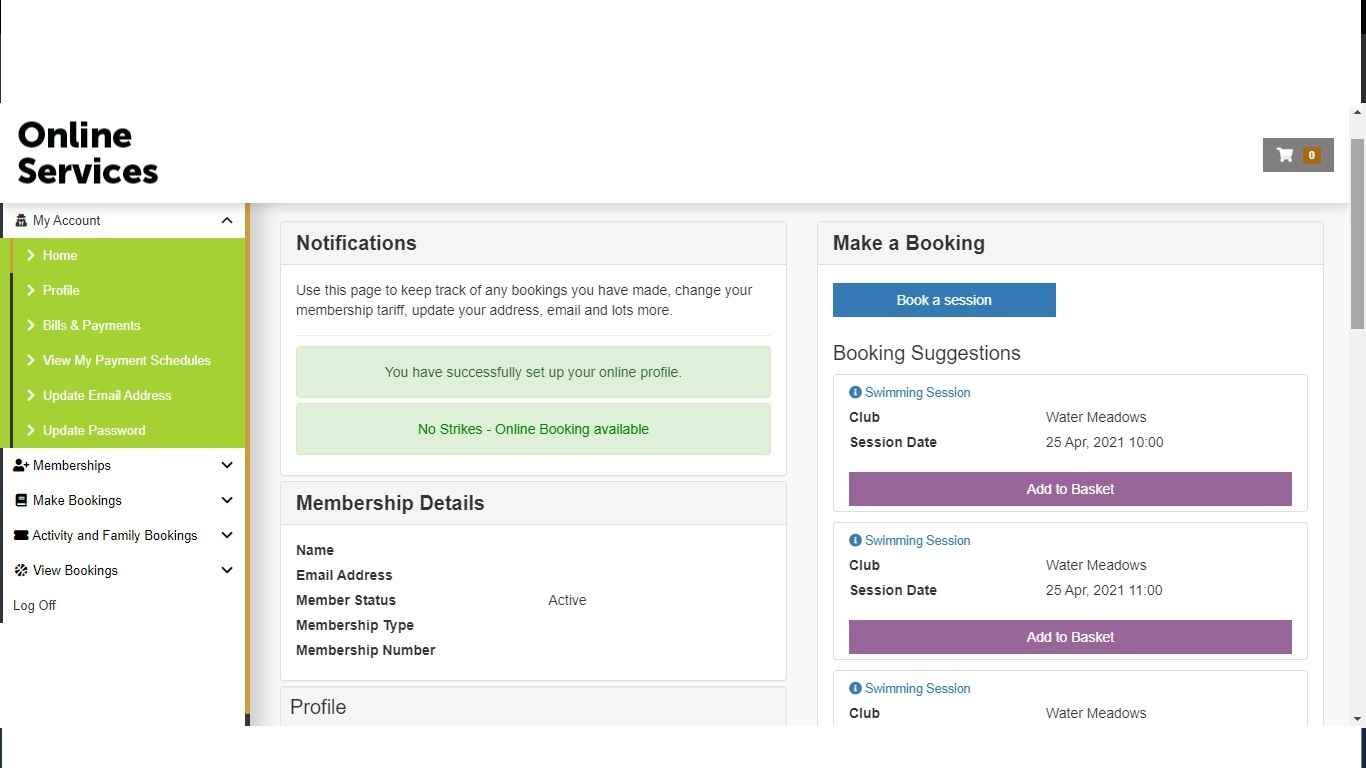Expand the Memberships menu chevron
The image size is (1366, 768).
coord(227,466)
